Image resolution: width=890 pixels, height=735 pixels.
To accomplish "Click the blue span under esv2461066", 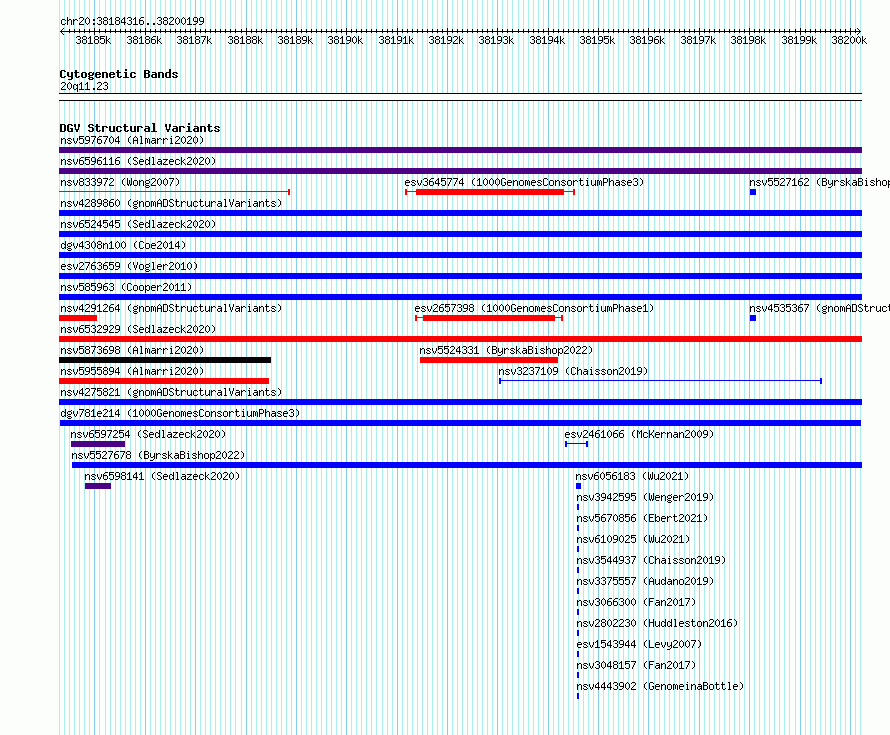I will pyautogui.click(x=576, y=444).
